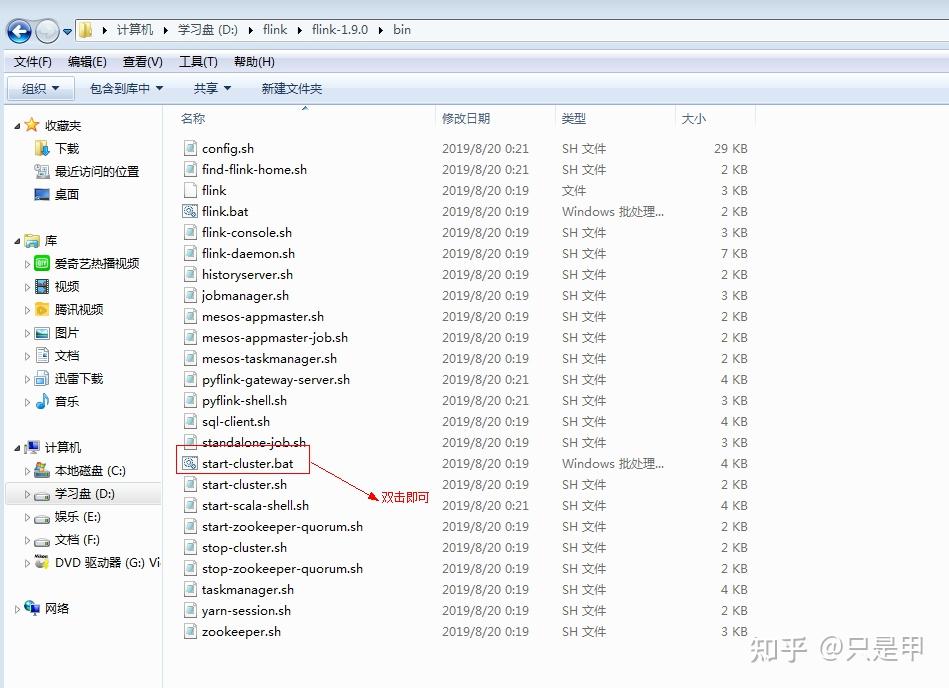This screenshot has height=688, width=949.
Task: Click the Back navigation arrow button
Action: point(19,31)
